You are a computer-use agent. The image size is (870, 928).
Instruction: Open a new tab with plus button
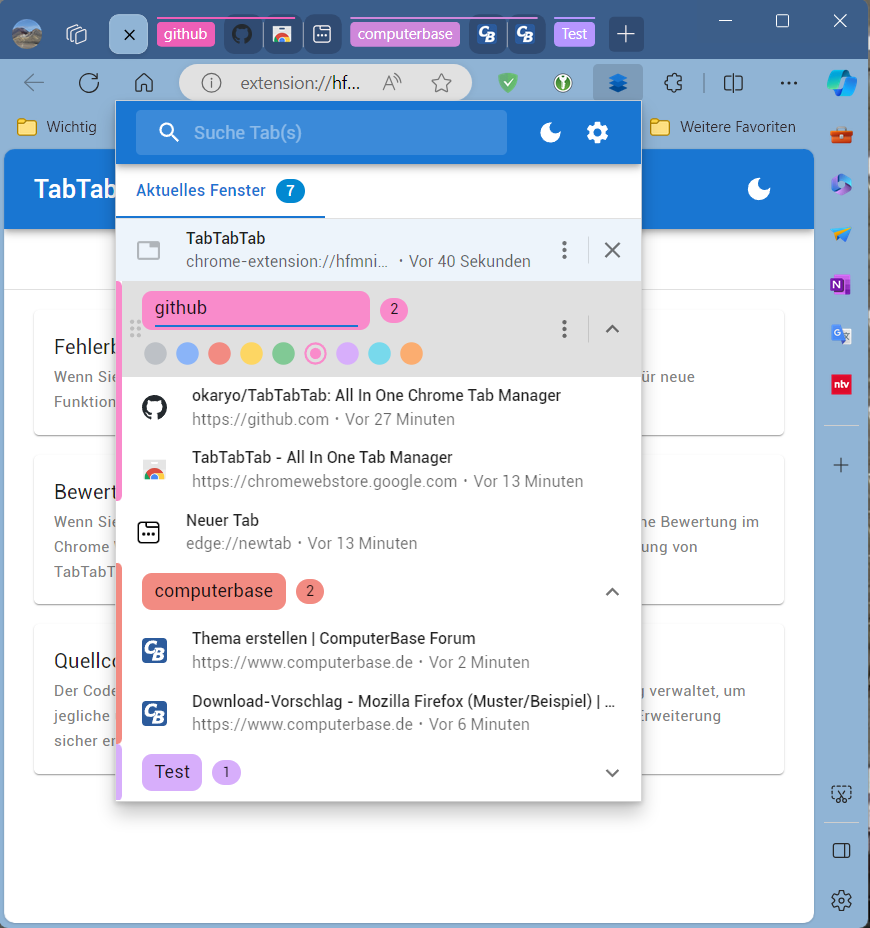coord(626,34)
